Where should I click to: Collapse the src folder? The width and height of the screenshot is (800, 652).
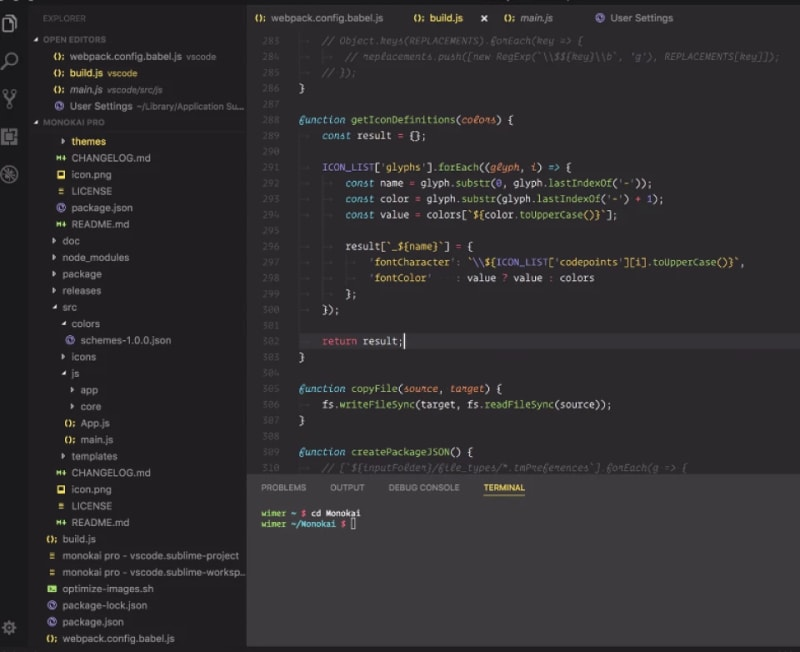click(69, 307)
